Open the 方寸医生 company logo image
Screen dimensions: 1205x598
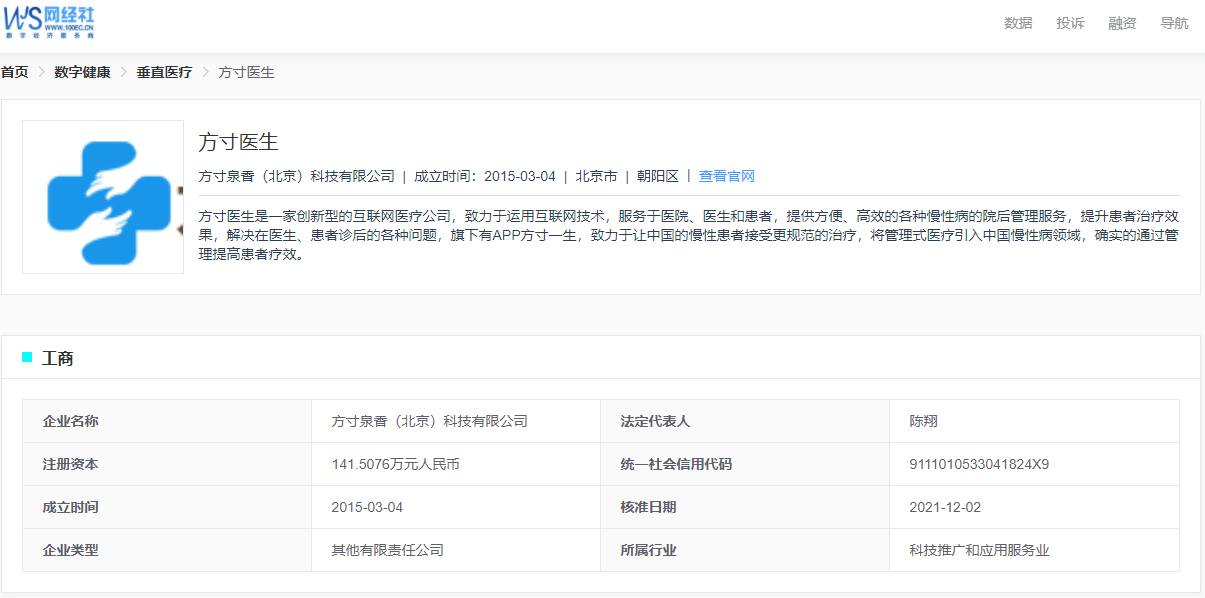(x=103, y=197)
